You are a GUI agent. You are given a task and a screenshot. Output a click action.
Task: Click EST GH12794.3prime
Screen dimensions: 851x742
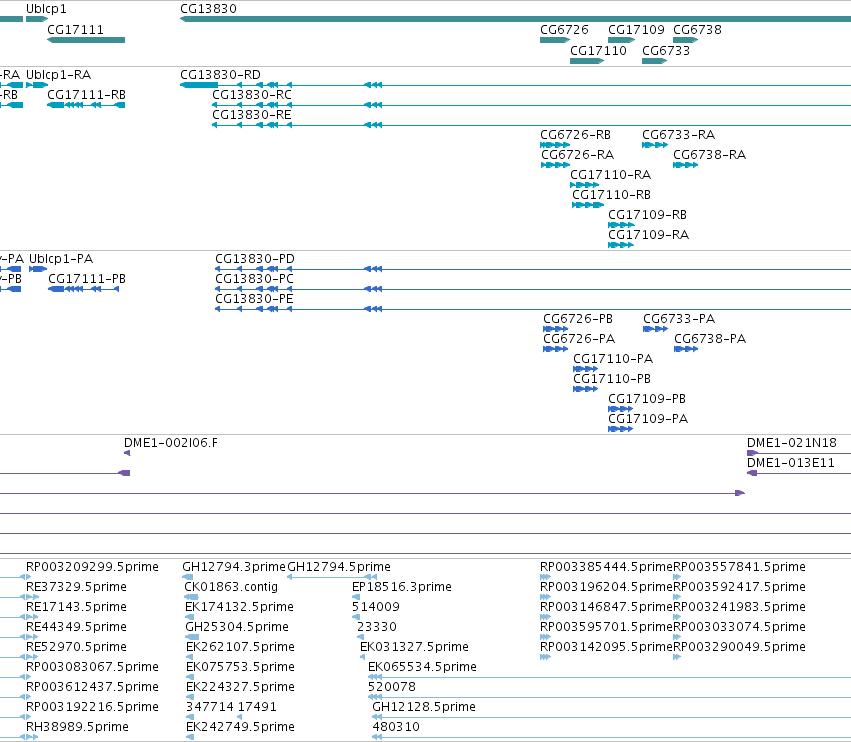[x=187, y=577]
